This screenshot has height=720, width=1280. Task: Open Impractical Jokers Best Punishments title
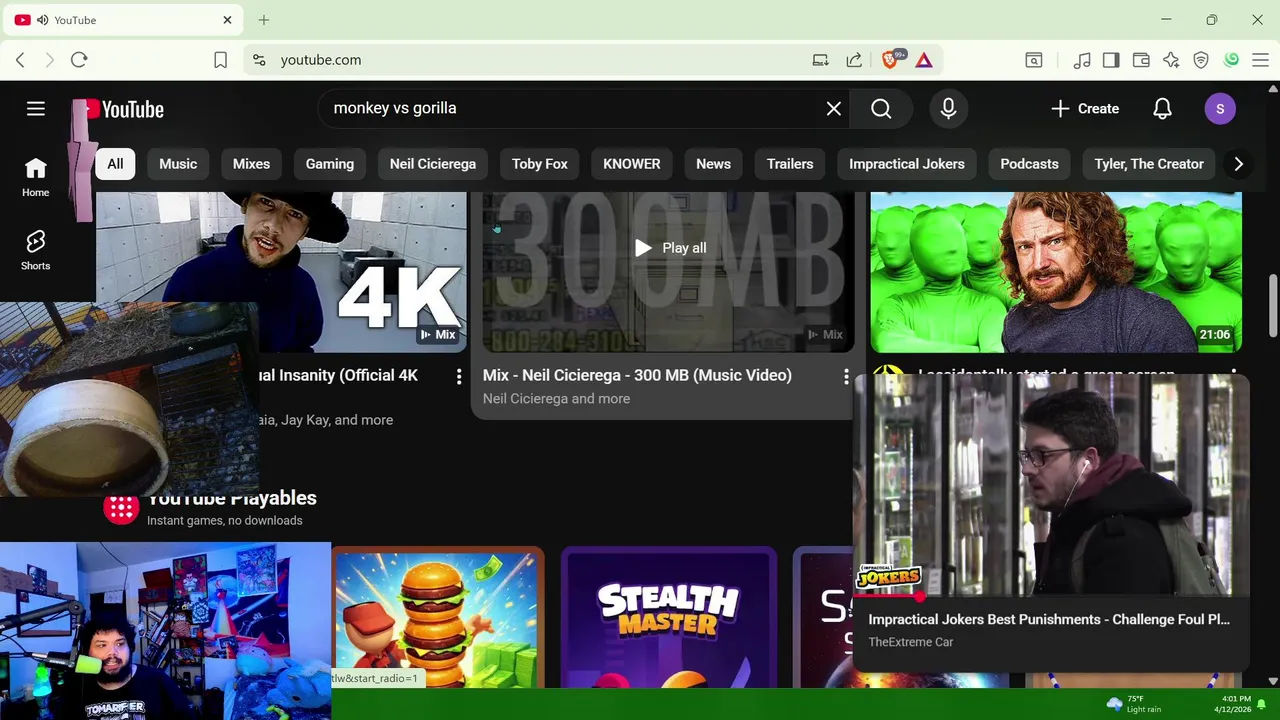click(1049, 620)
